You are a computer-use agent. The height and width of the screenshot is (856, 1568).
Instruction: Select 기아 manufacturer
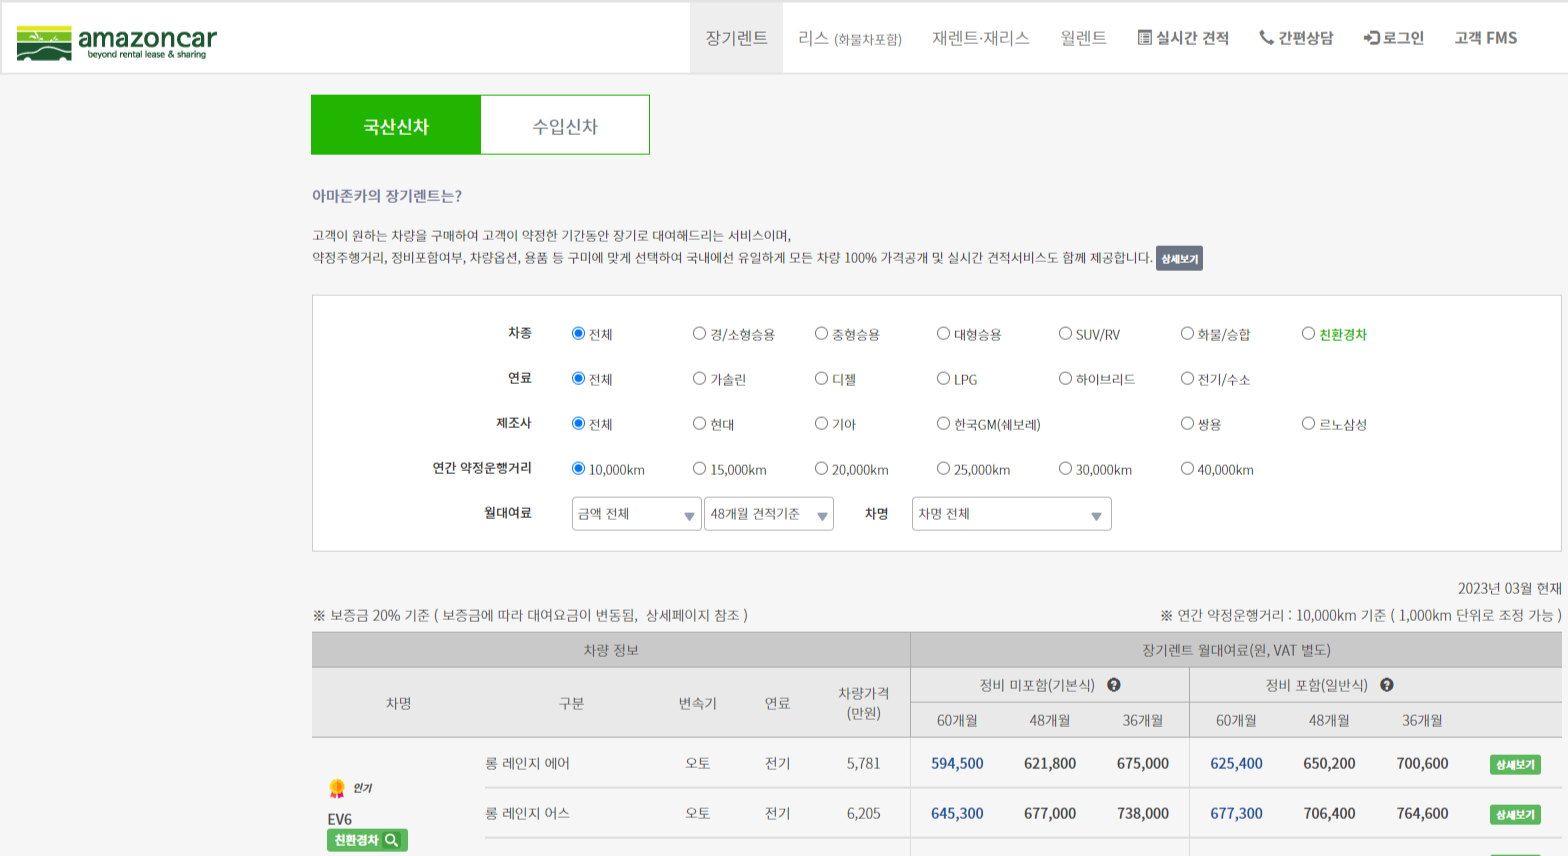click(x=821, y=423)
